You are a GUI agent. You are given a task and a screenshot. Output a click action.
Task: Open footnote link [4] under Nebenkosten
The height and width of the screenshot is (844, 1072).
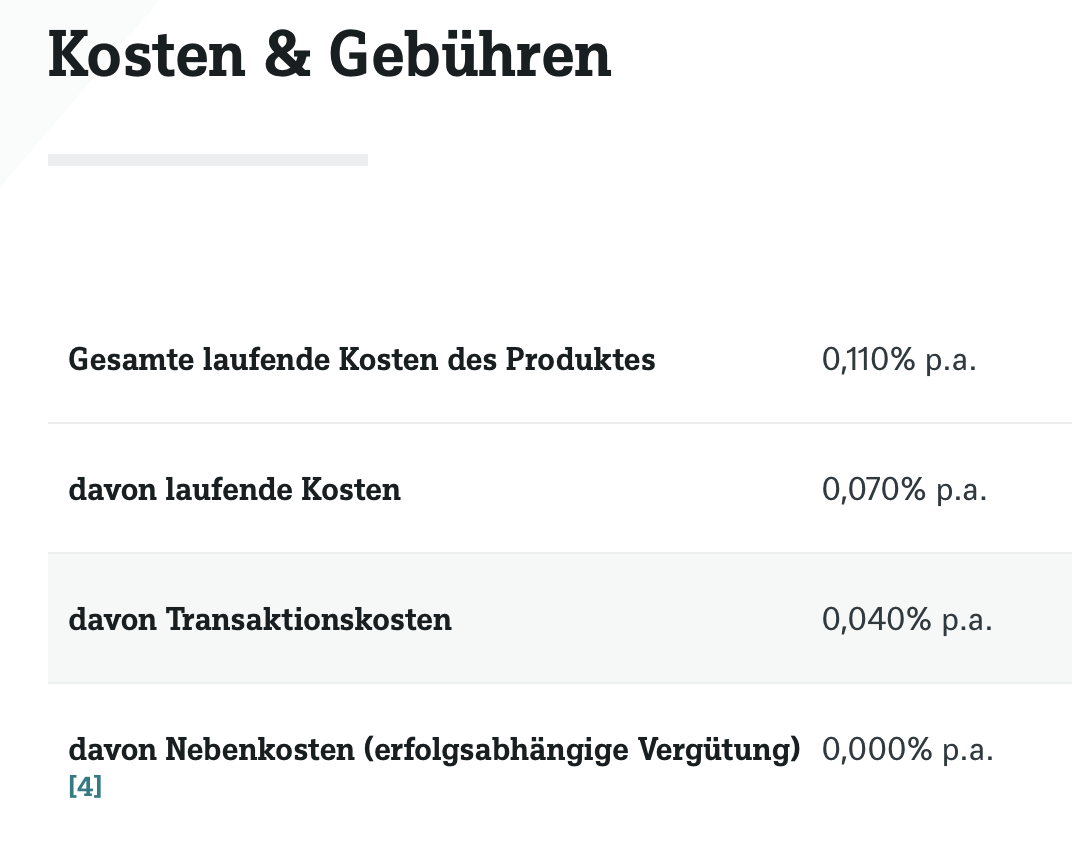(x=85, y=787)
